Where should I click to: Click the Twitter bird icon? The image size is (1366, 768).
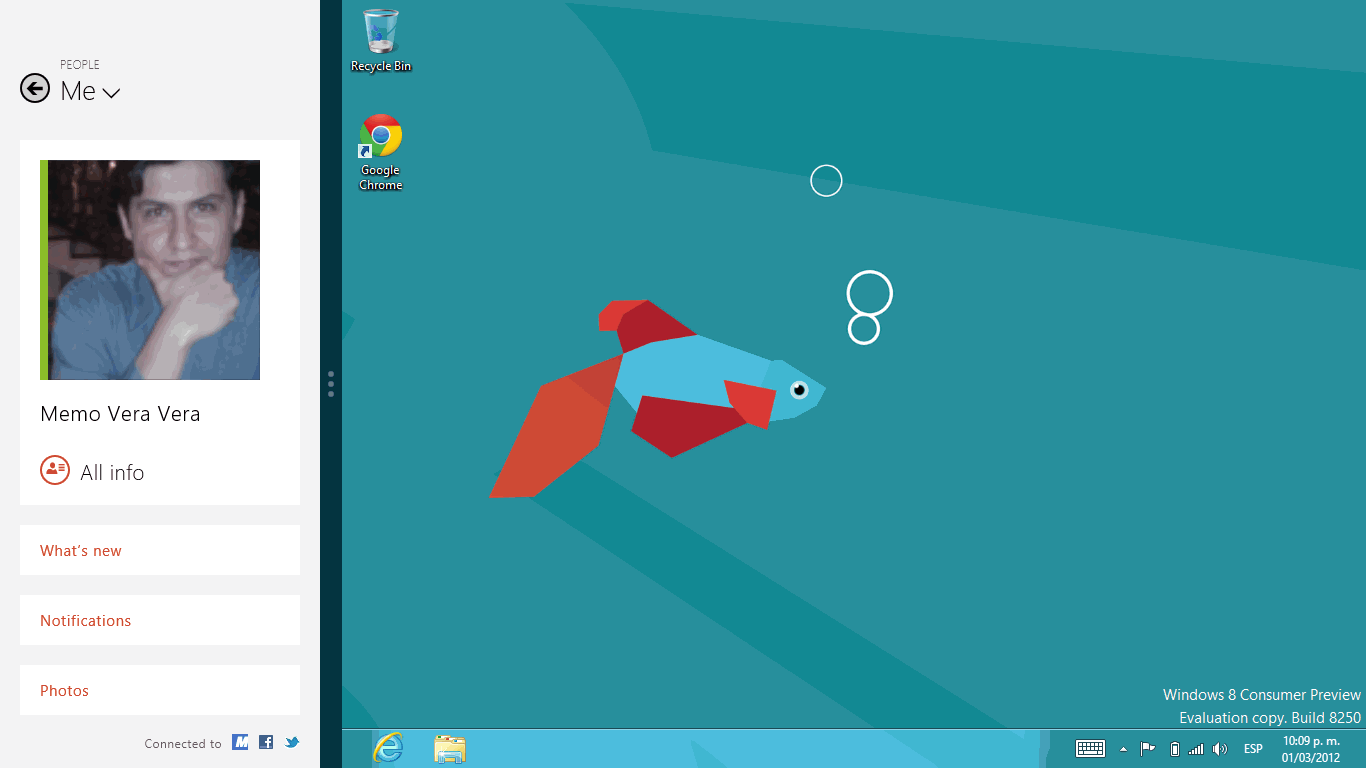[292, 742]
